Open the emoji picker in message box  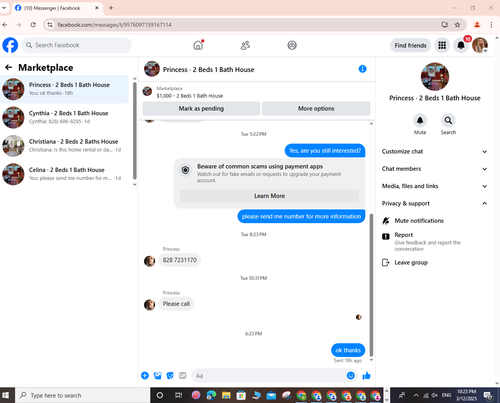pyautogui.click(x=351, y=376)
